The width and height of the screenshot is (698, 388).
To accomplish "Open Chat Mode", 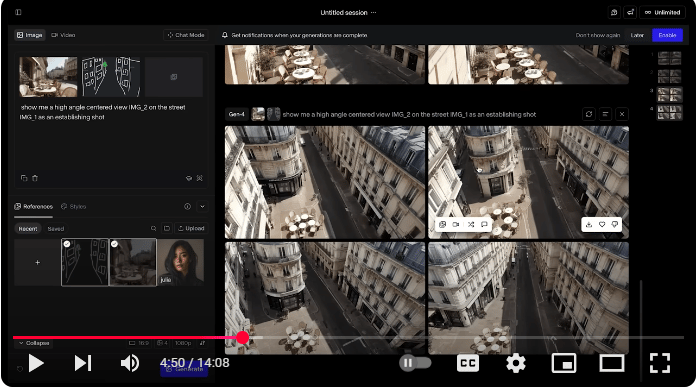I will click(186, 35).
